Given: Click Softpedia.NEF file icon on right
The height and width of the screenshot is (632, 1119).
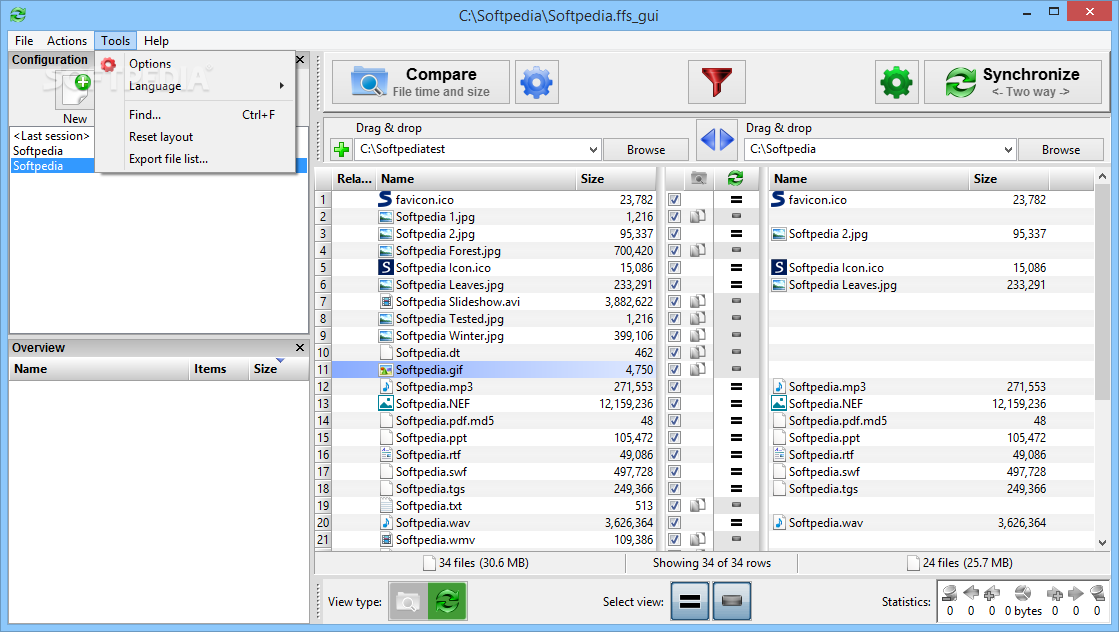Looking at the screenshot, I should click(779, 404).
